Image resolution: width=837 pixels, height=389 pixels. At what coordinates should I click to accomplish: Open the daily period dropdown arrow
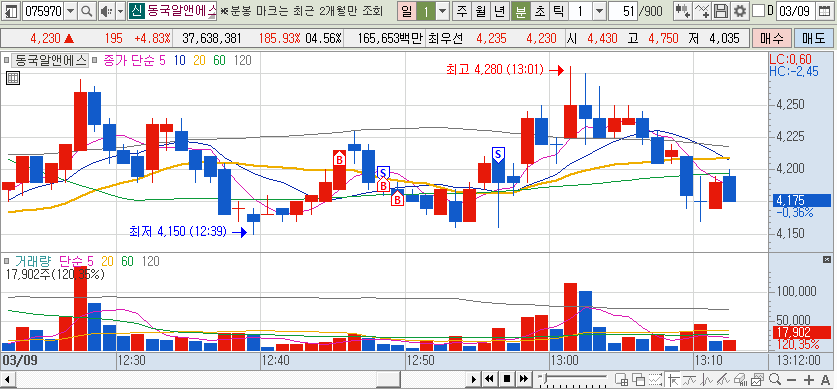click(443, 10)
